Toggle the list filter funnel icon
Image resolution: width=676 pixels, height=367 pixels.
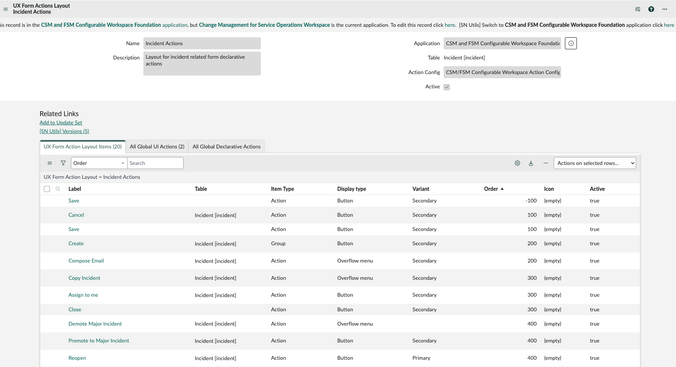pos(63,163)
